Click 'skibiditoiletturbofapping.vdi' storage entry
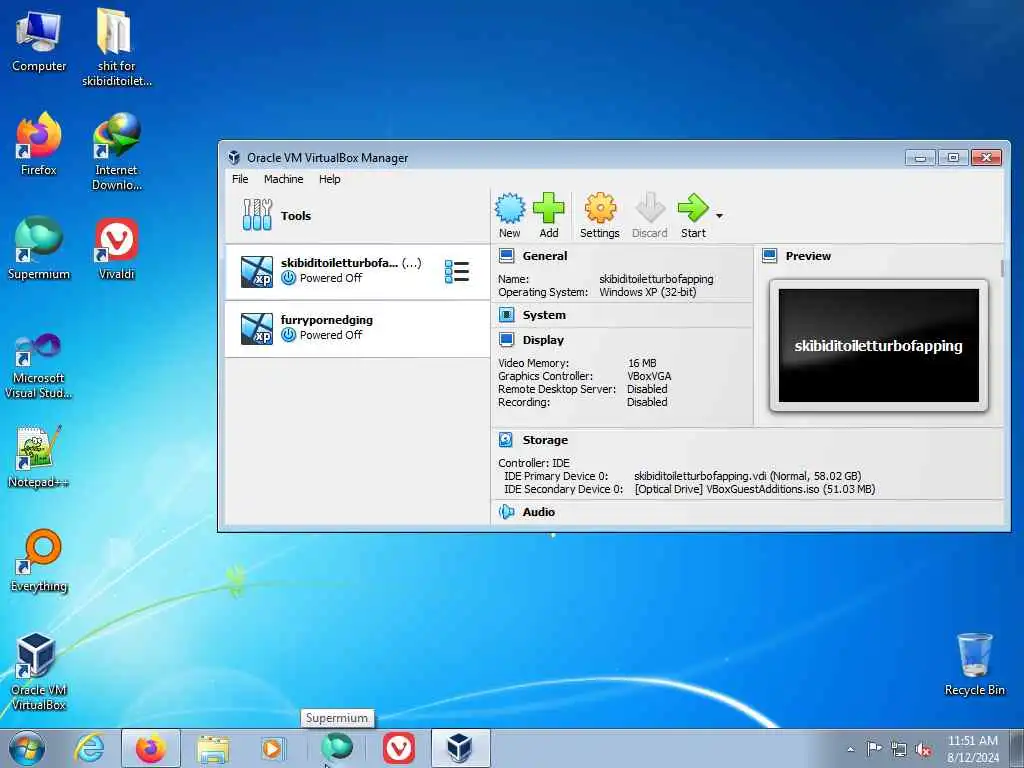This screenshot has height=768, width=1024. (747, 476)
